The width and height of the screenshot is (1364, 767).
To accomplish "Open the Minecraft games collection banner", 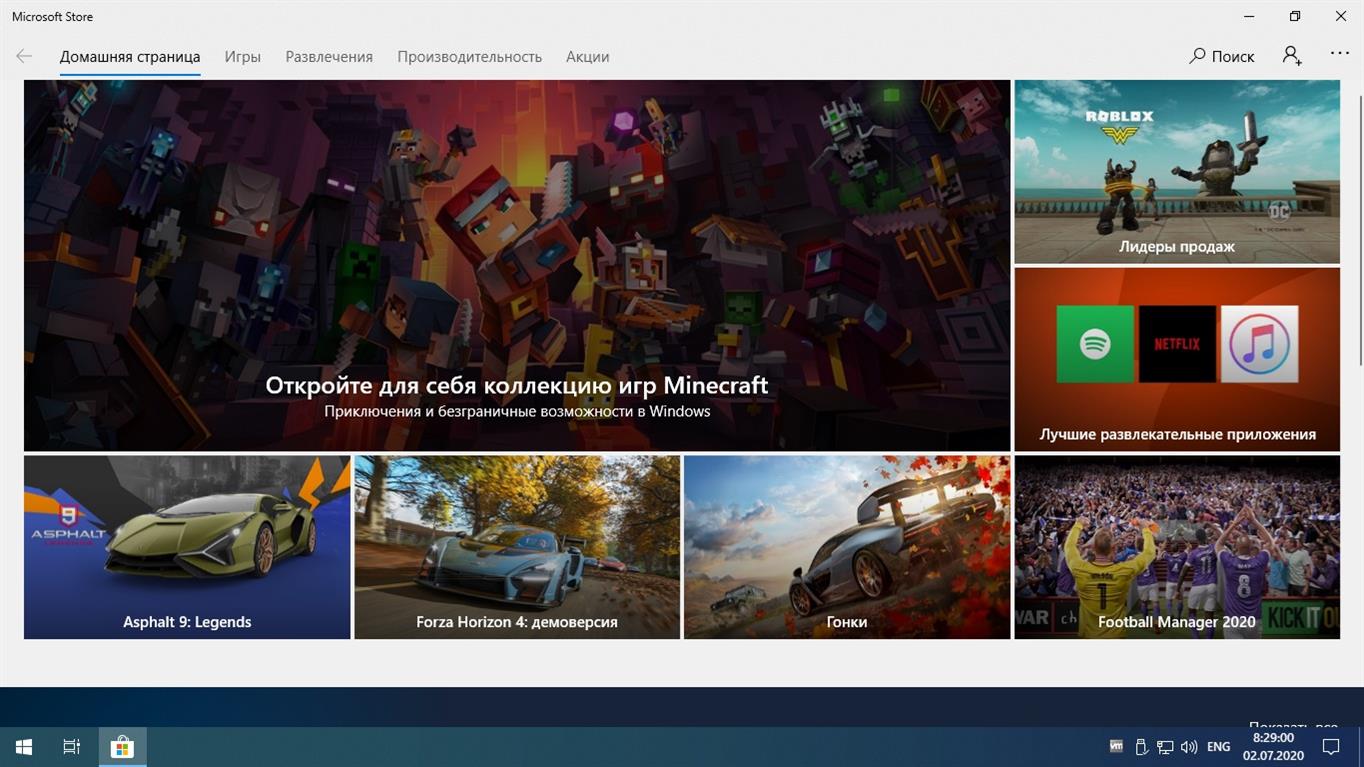I will pos(517,265).
